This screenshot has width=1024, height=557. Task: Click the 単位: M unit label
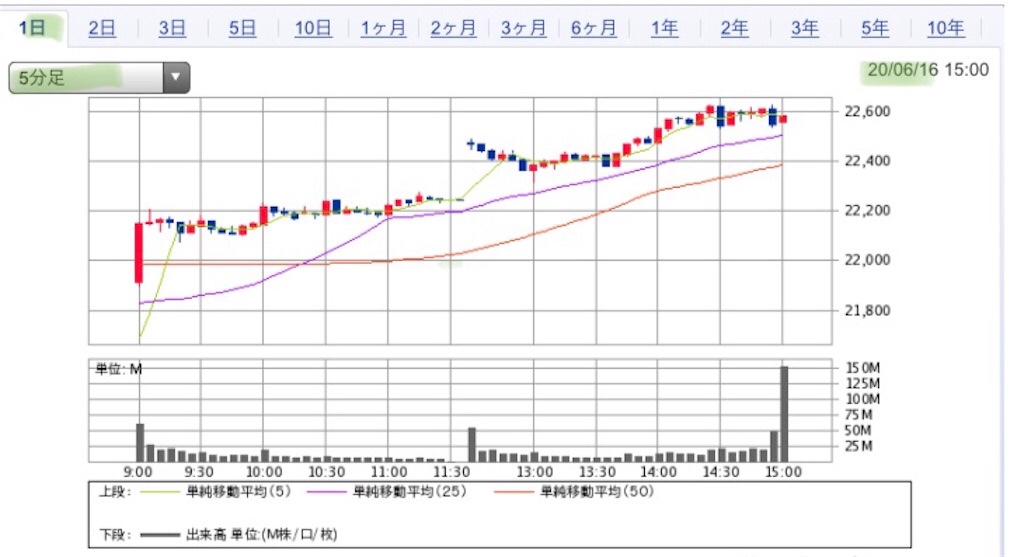[x=118, y=370]
